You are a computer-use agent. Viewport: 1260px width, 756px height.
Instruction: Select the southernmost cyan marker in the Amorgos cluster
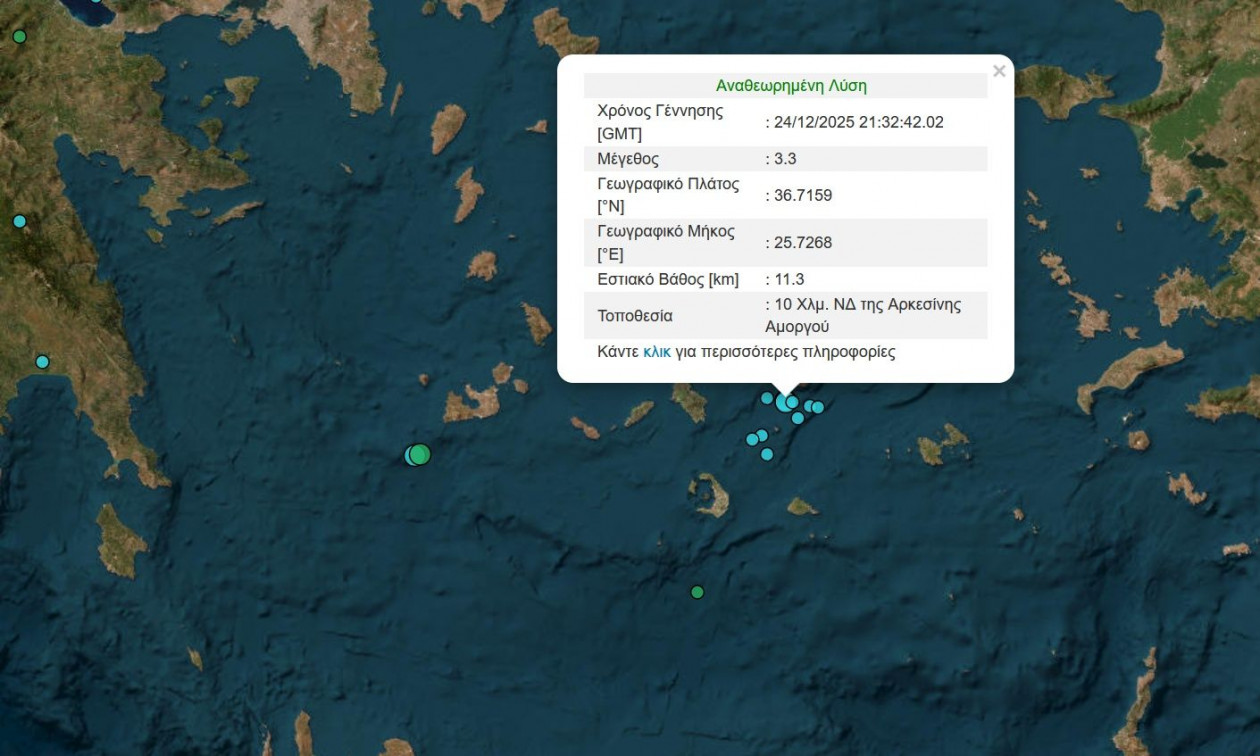[x=767, y=454]
